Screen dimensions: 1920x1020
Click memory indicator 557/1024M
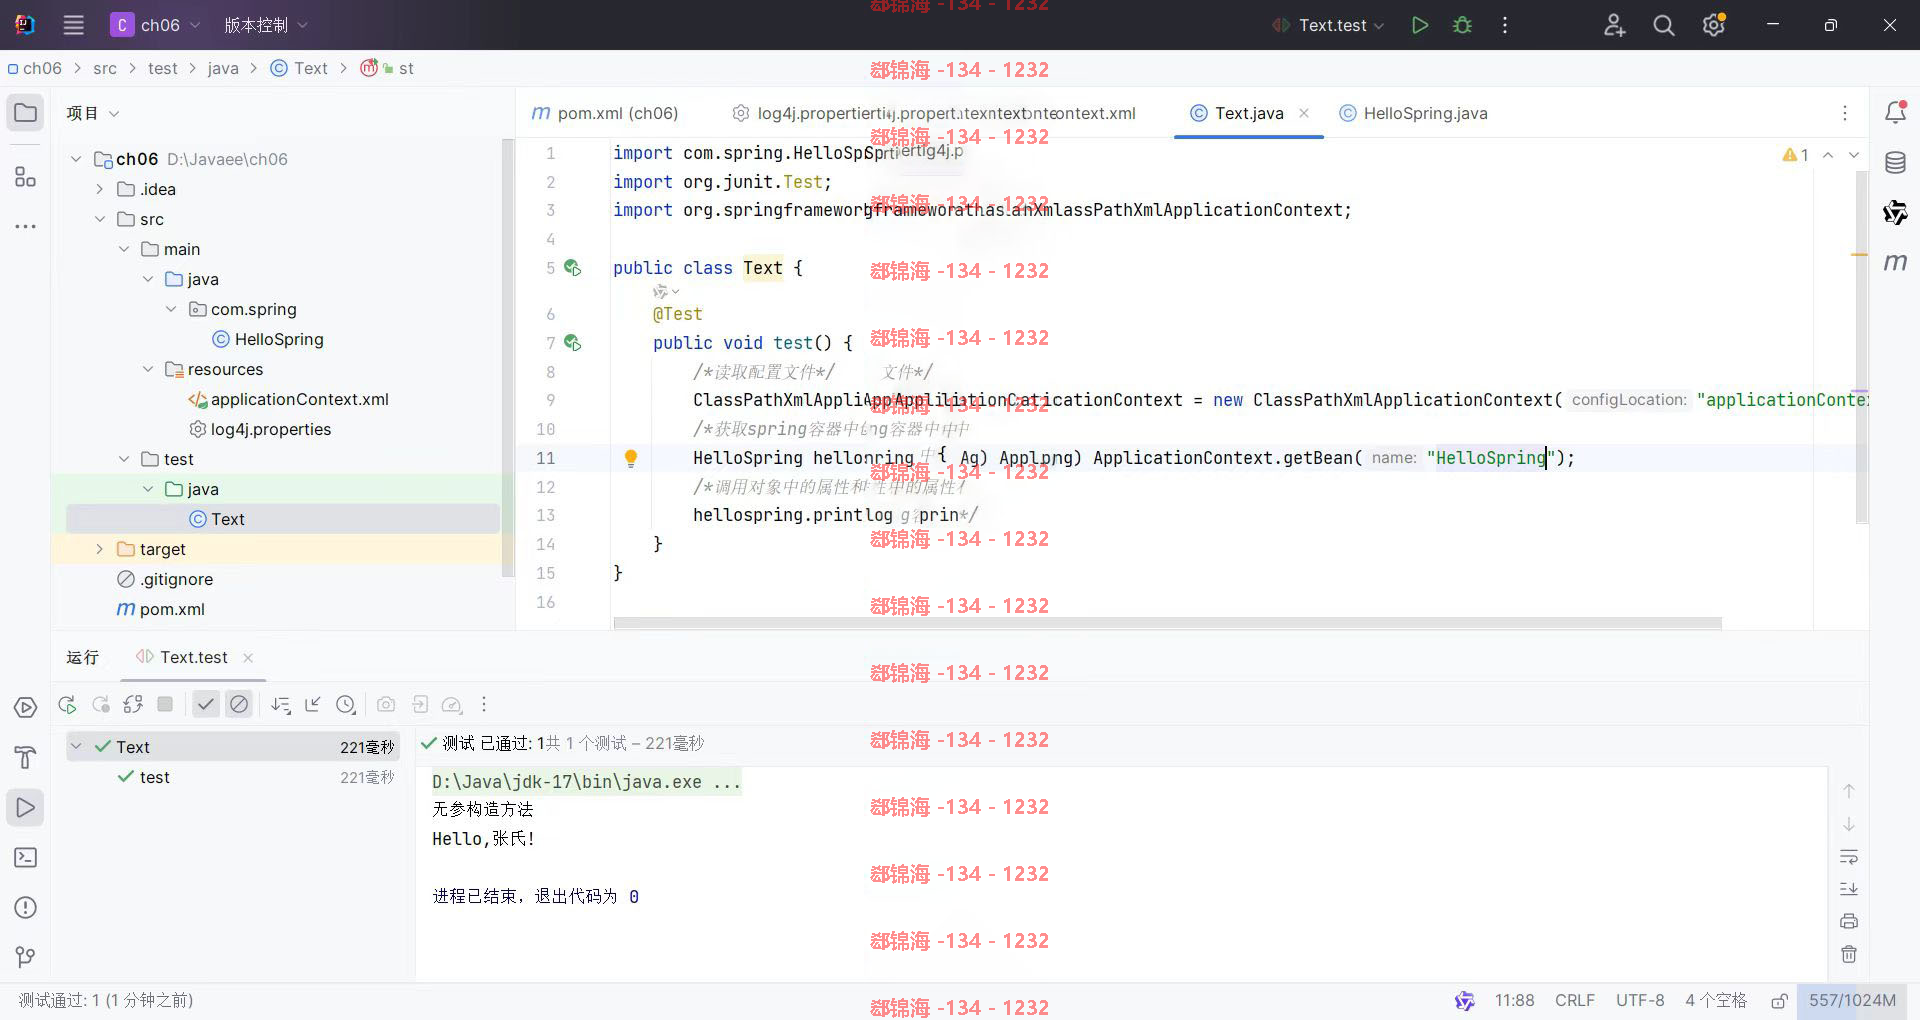coord(1852,1001)
